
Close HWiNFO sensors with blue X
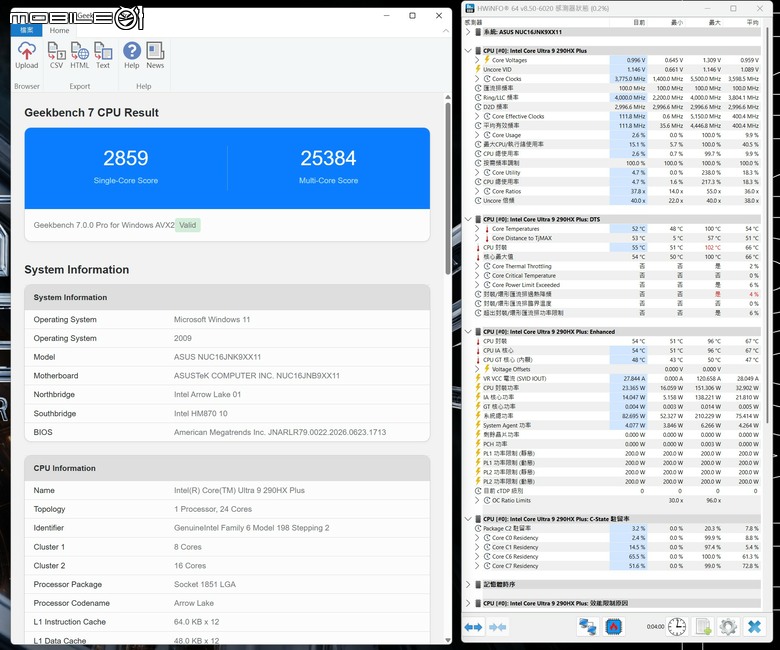[754, 627]
